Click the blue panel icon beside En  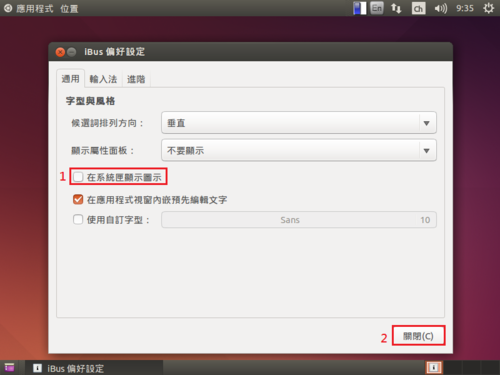(360, 8)
